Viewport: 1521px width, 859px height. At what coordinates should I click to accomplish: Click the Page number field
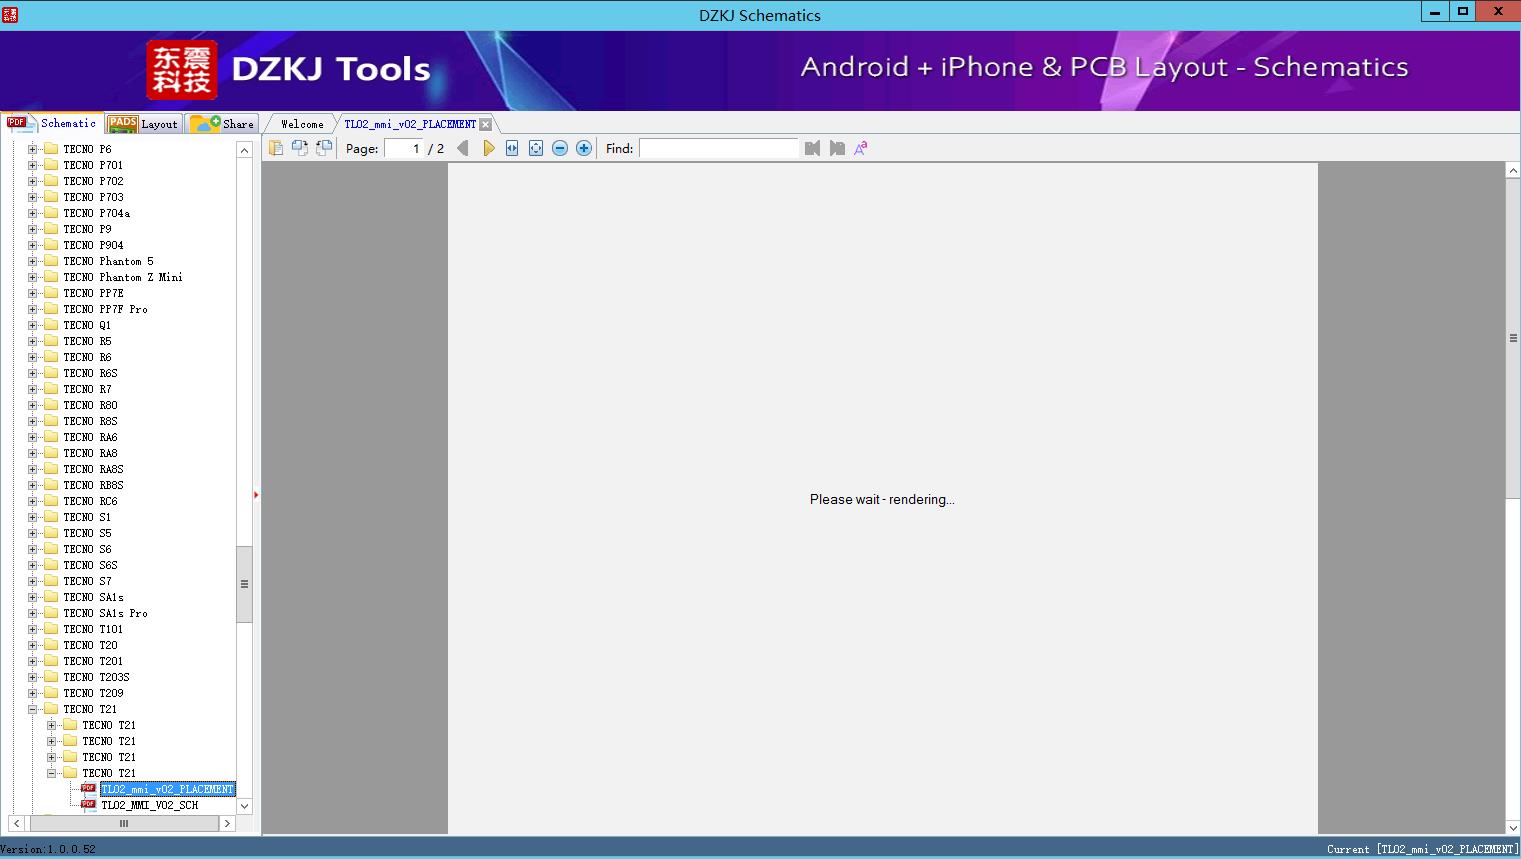pyautogui.click(x=404, y=148)
